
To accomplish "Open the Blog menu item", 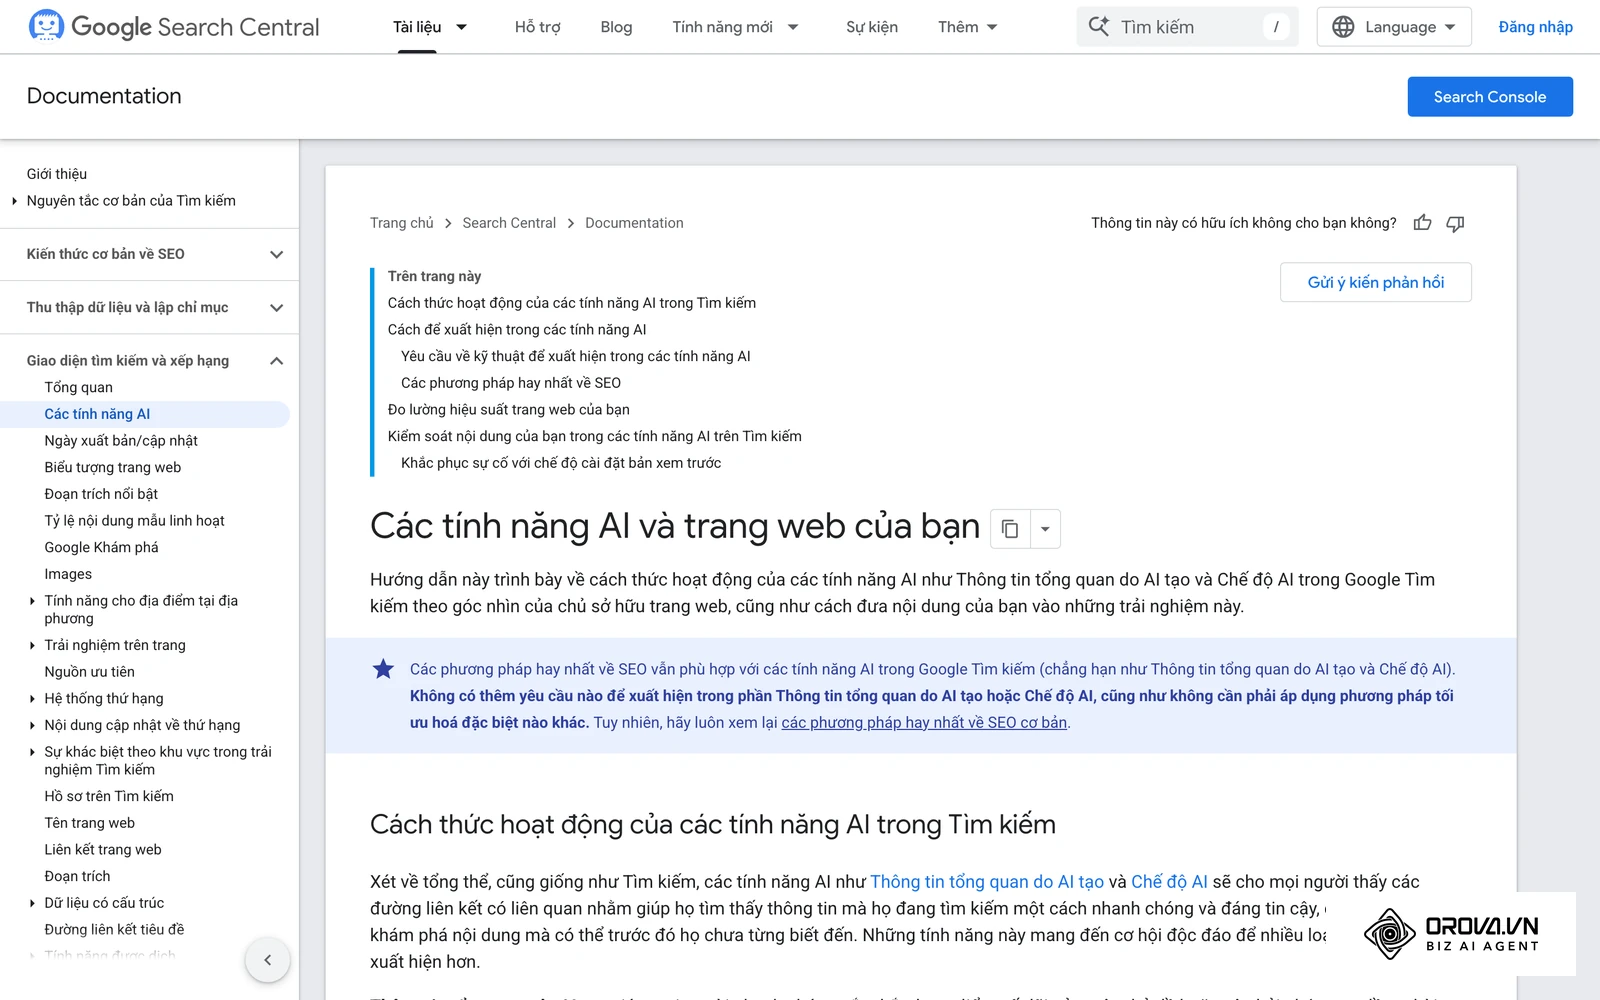I will pos(616,27).
